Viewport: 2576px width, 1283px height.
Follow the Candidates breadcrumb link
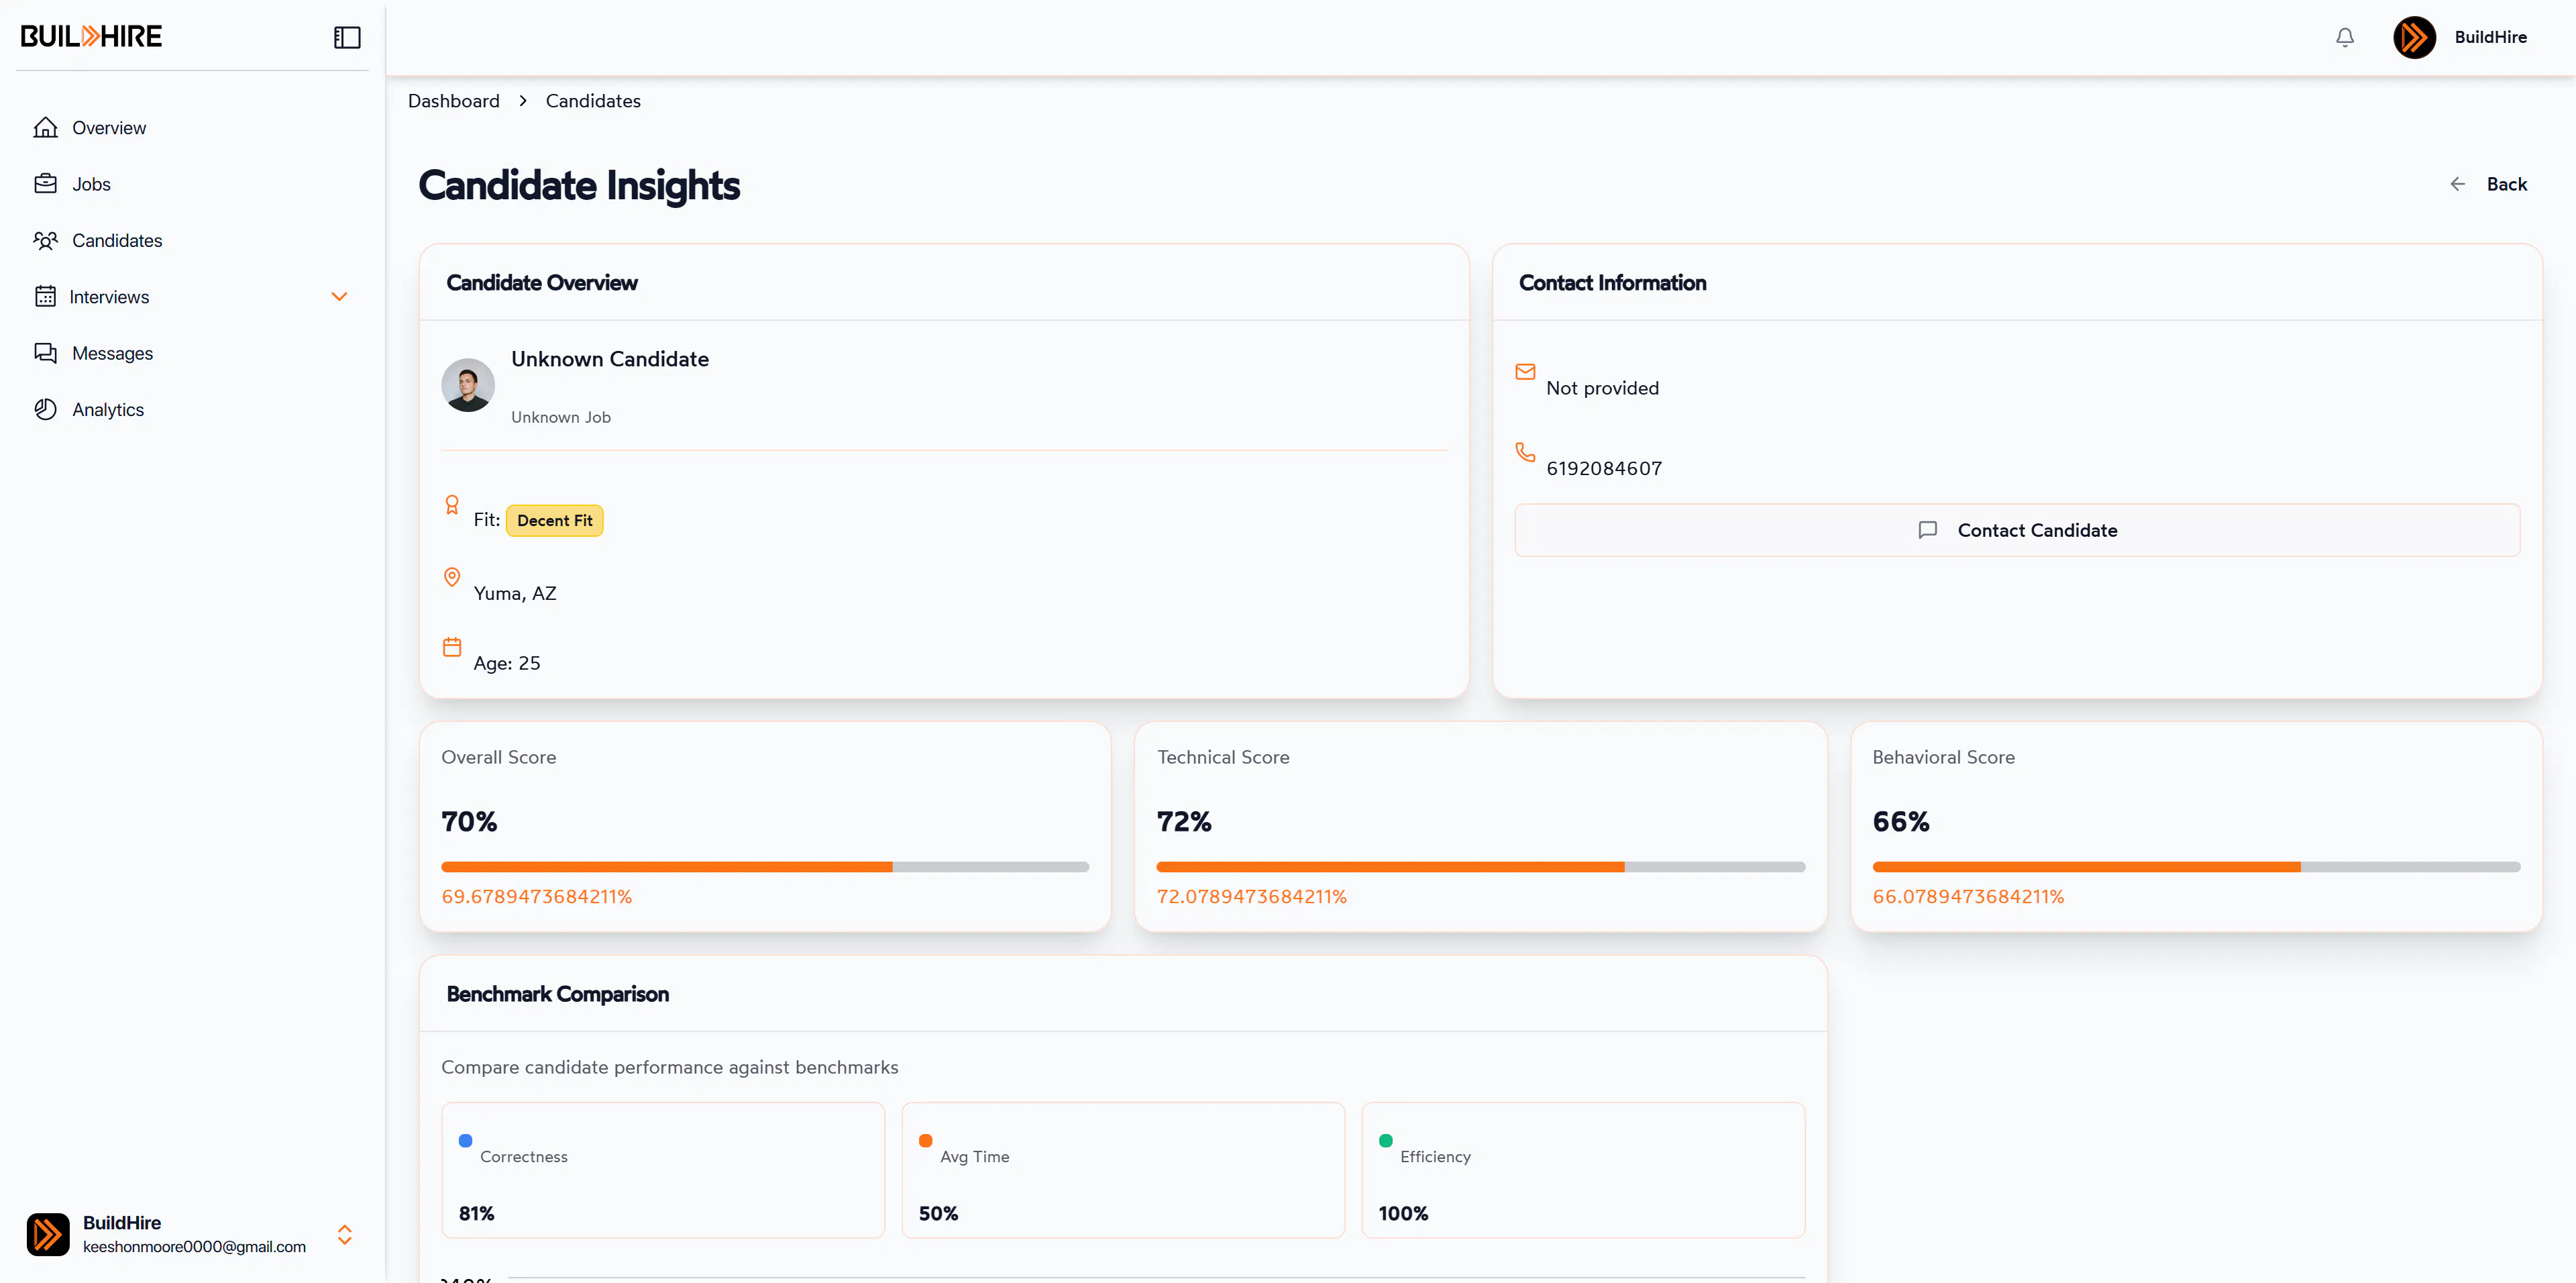[x=593, y=101]
